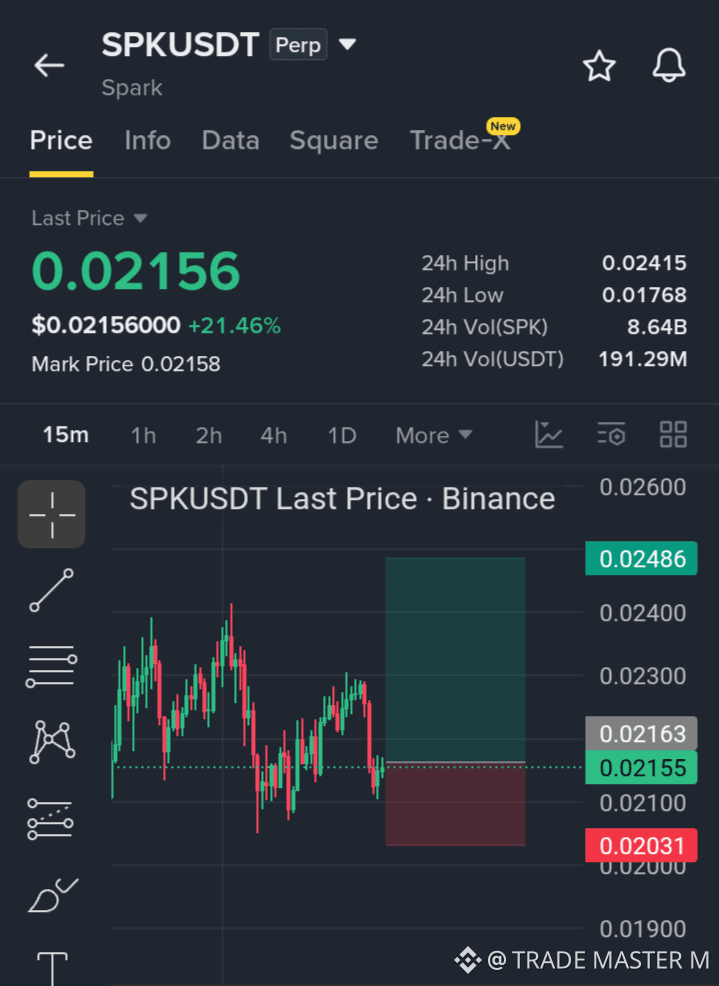Select the 1h timeframe
Viewport: 719px width, 986px height.
click(x=143, y=435)
